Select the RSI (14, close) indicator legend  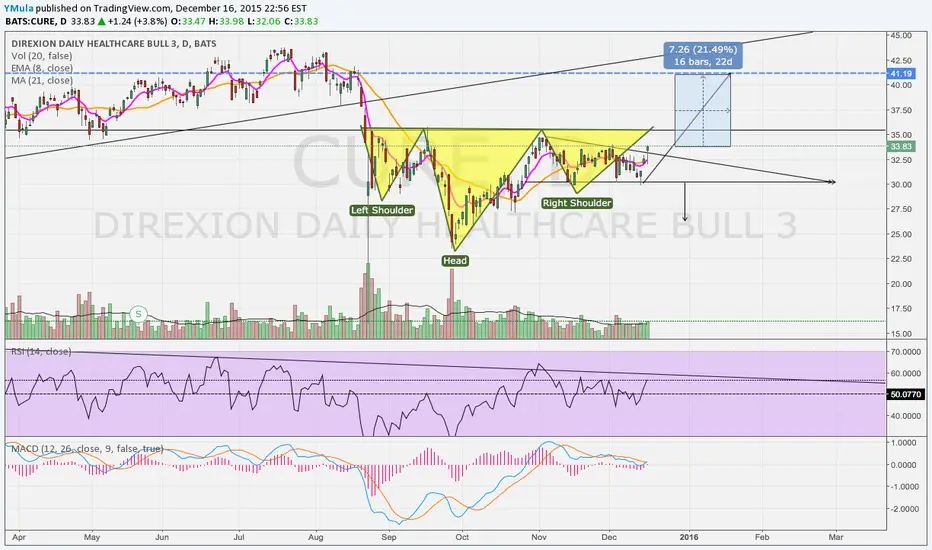[x=41, y=351]
